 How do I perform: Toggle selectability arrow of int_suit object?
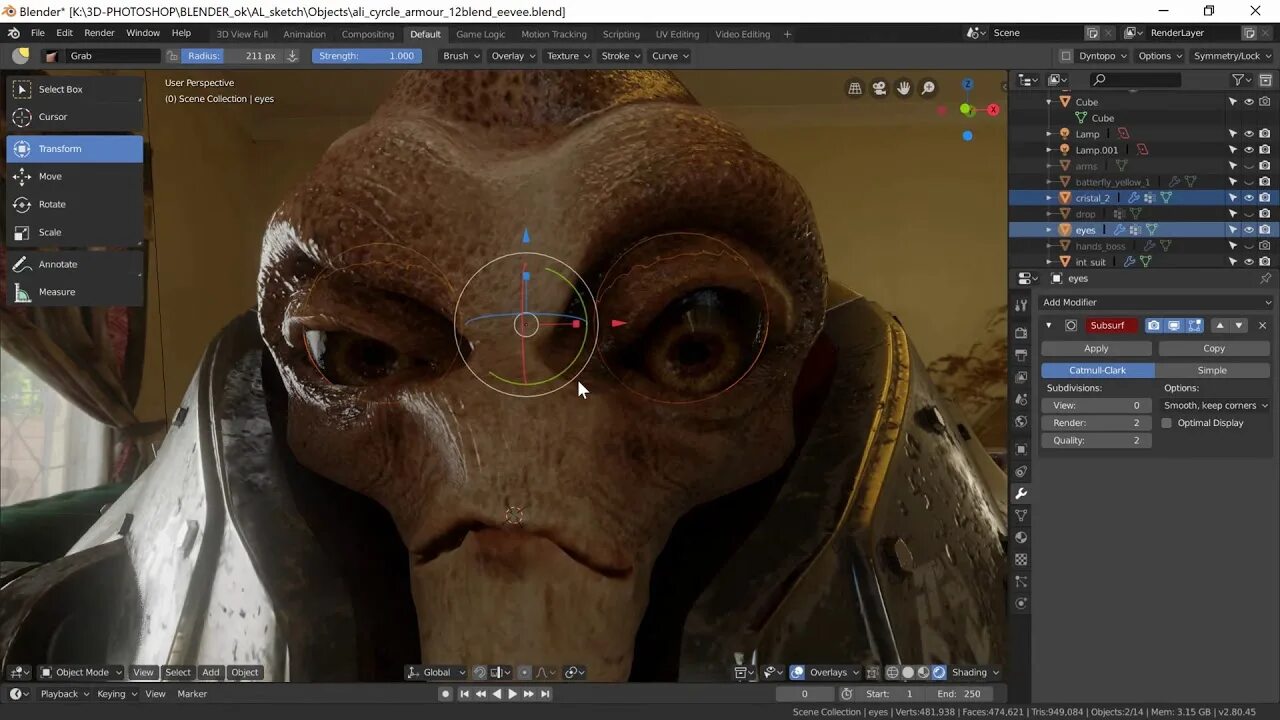pyautogui.click(x=1233, y=262)
